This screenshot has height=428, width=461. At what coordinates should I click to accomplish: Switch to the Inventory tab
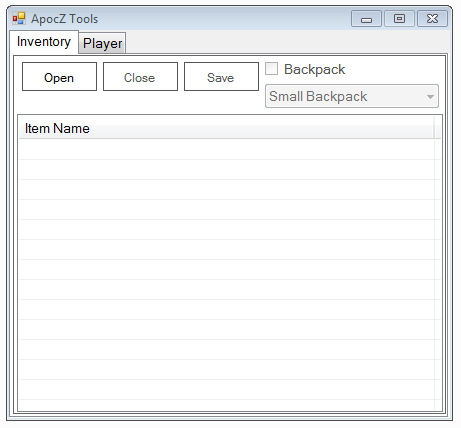(44, 42)
